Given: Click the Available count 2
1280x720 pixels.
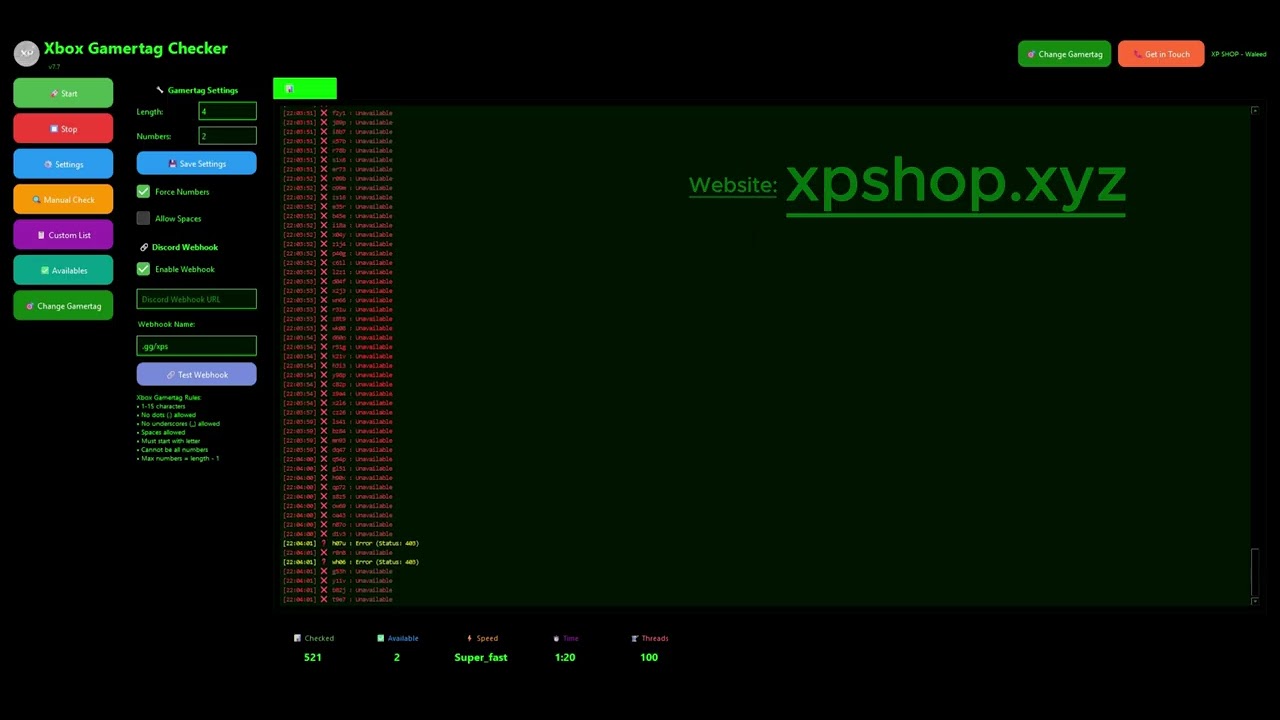Looking at the screenshot, I should pyautogui.click(x=397, y=657).
